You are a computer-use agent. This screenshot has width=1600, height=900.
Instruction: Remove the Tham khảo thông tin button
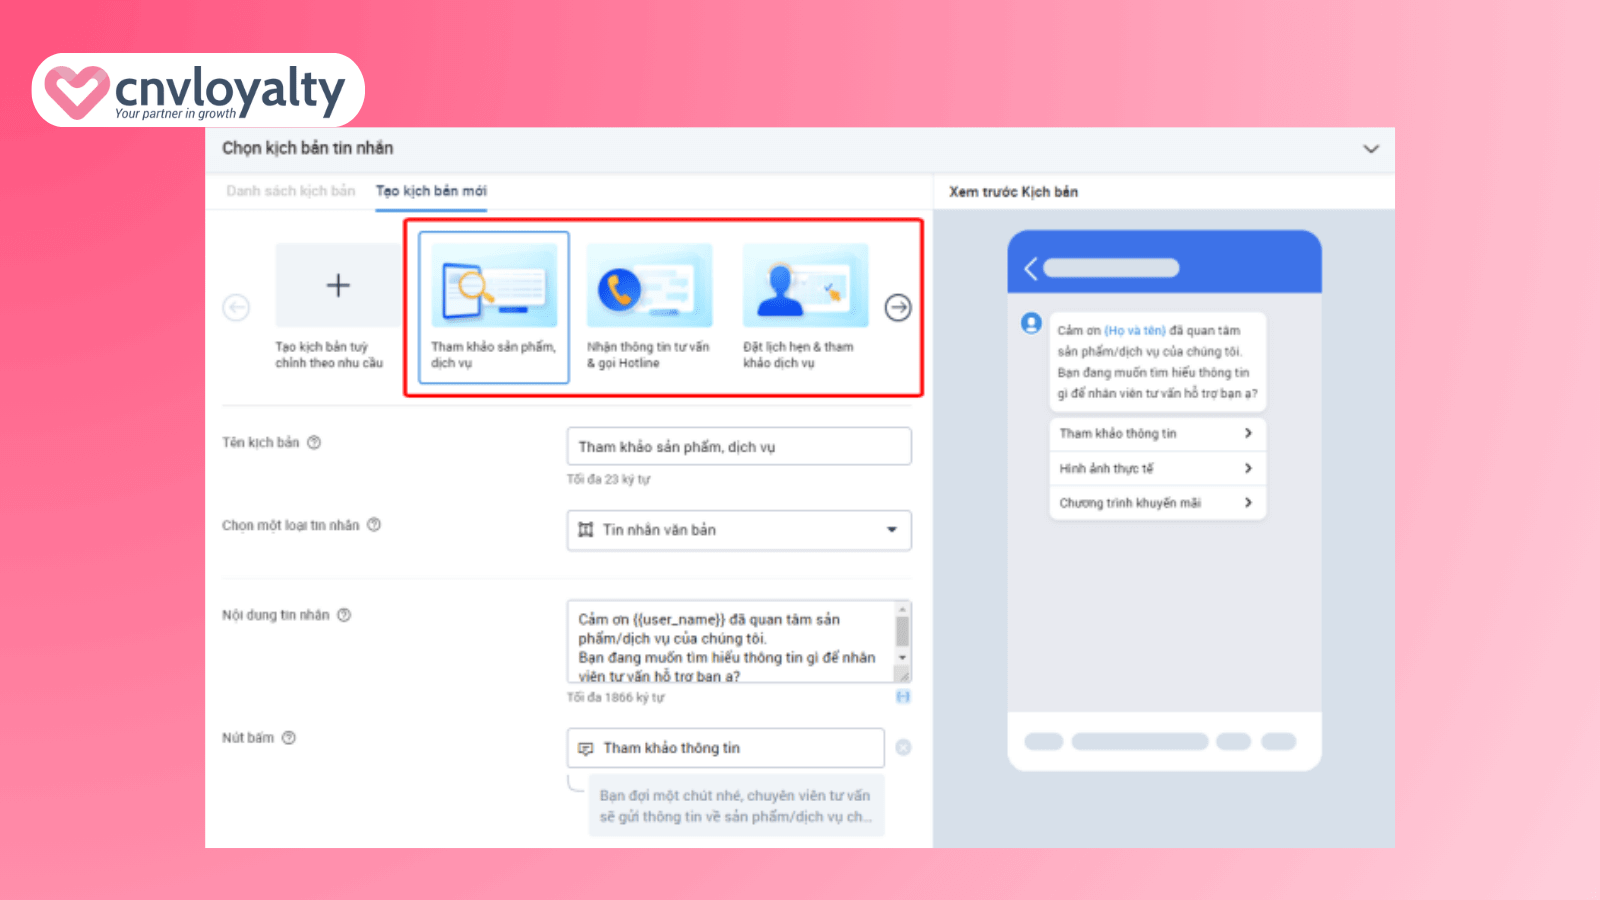point(903,748)
